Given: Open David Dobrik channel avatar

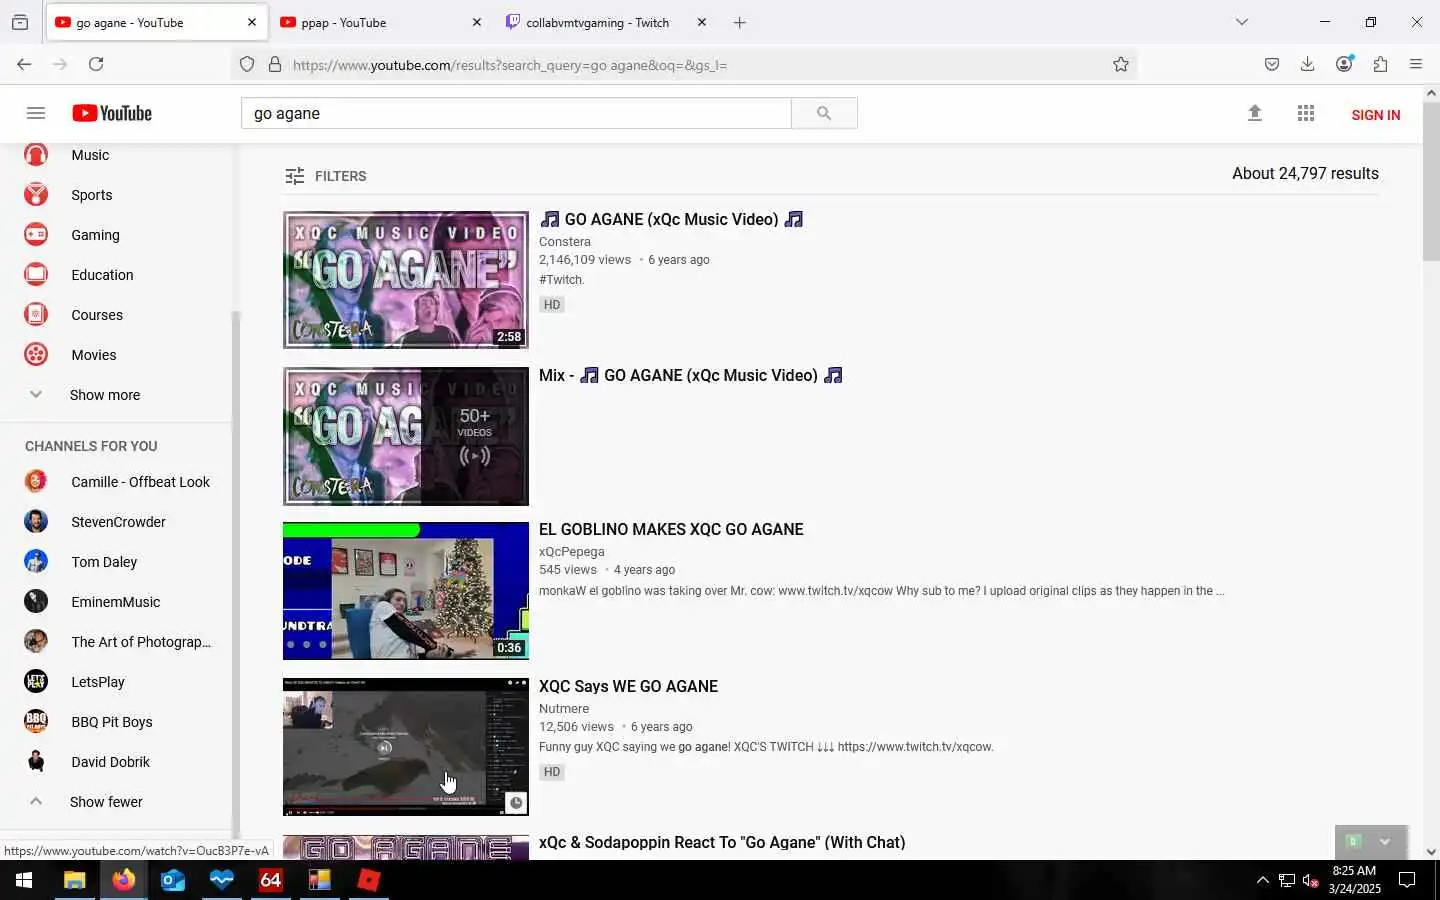Looking at the screenshot, I should pos(36,762).
